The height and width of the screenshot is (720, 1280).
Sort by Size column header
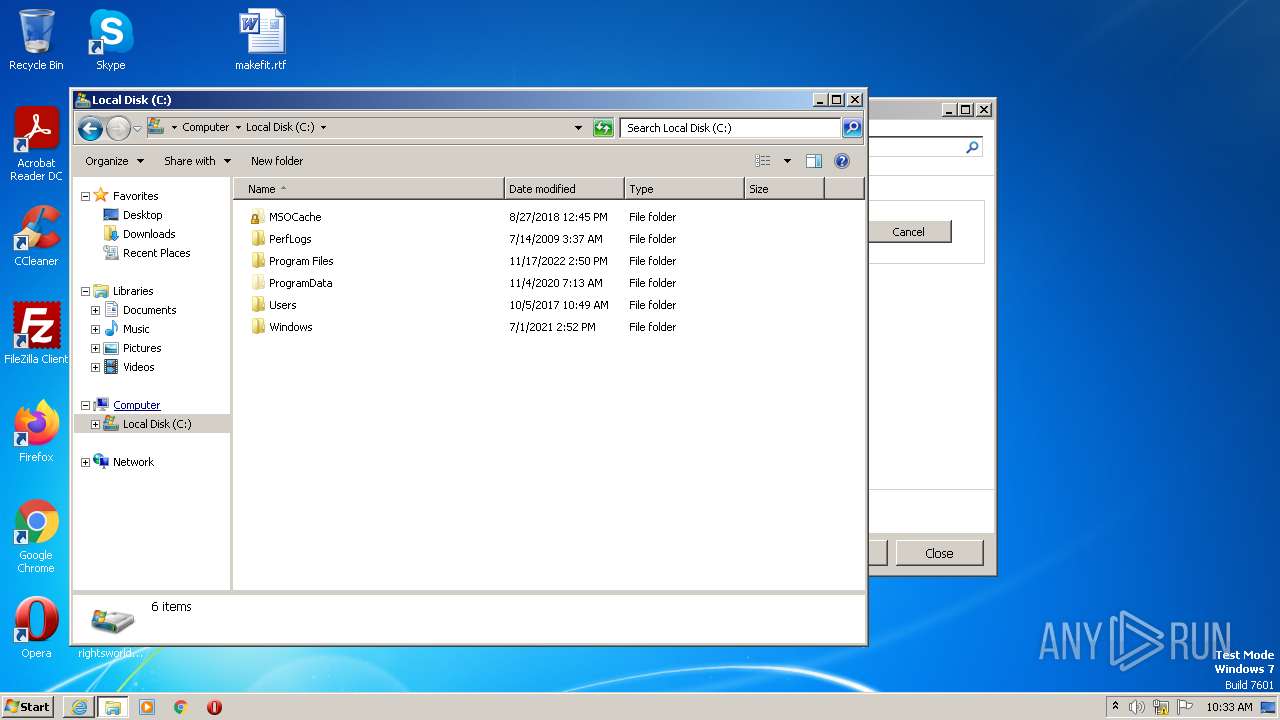[784, 189]
